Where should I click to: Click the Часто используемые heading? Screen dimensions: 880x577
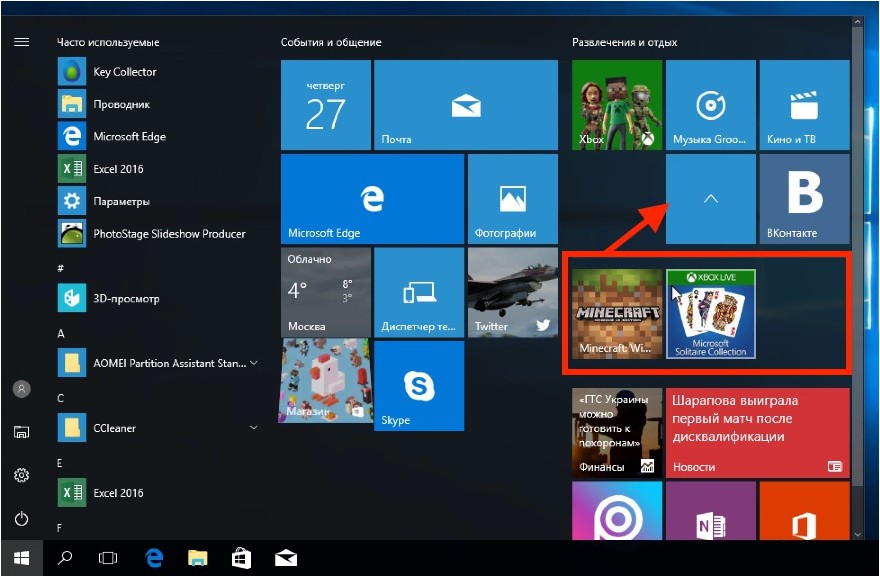(108, 42)
